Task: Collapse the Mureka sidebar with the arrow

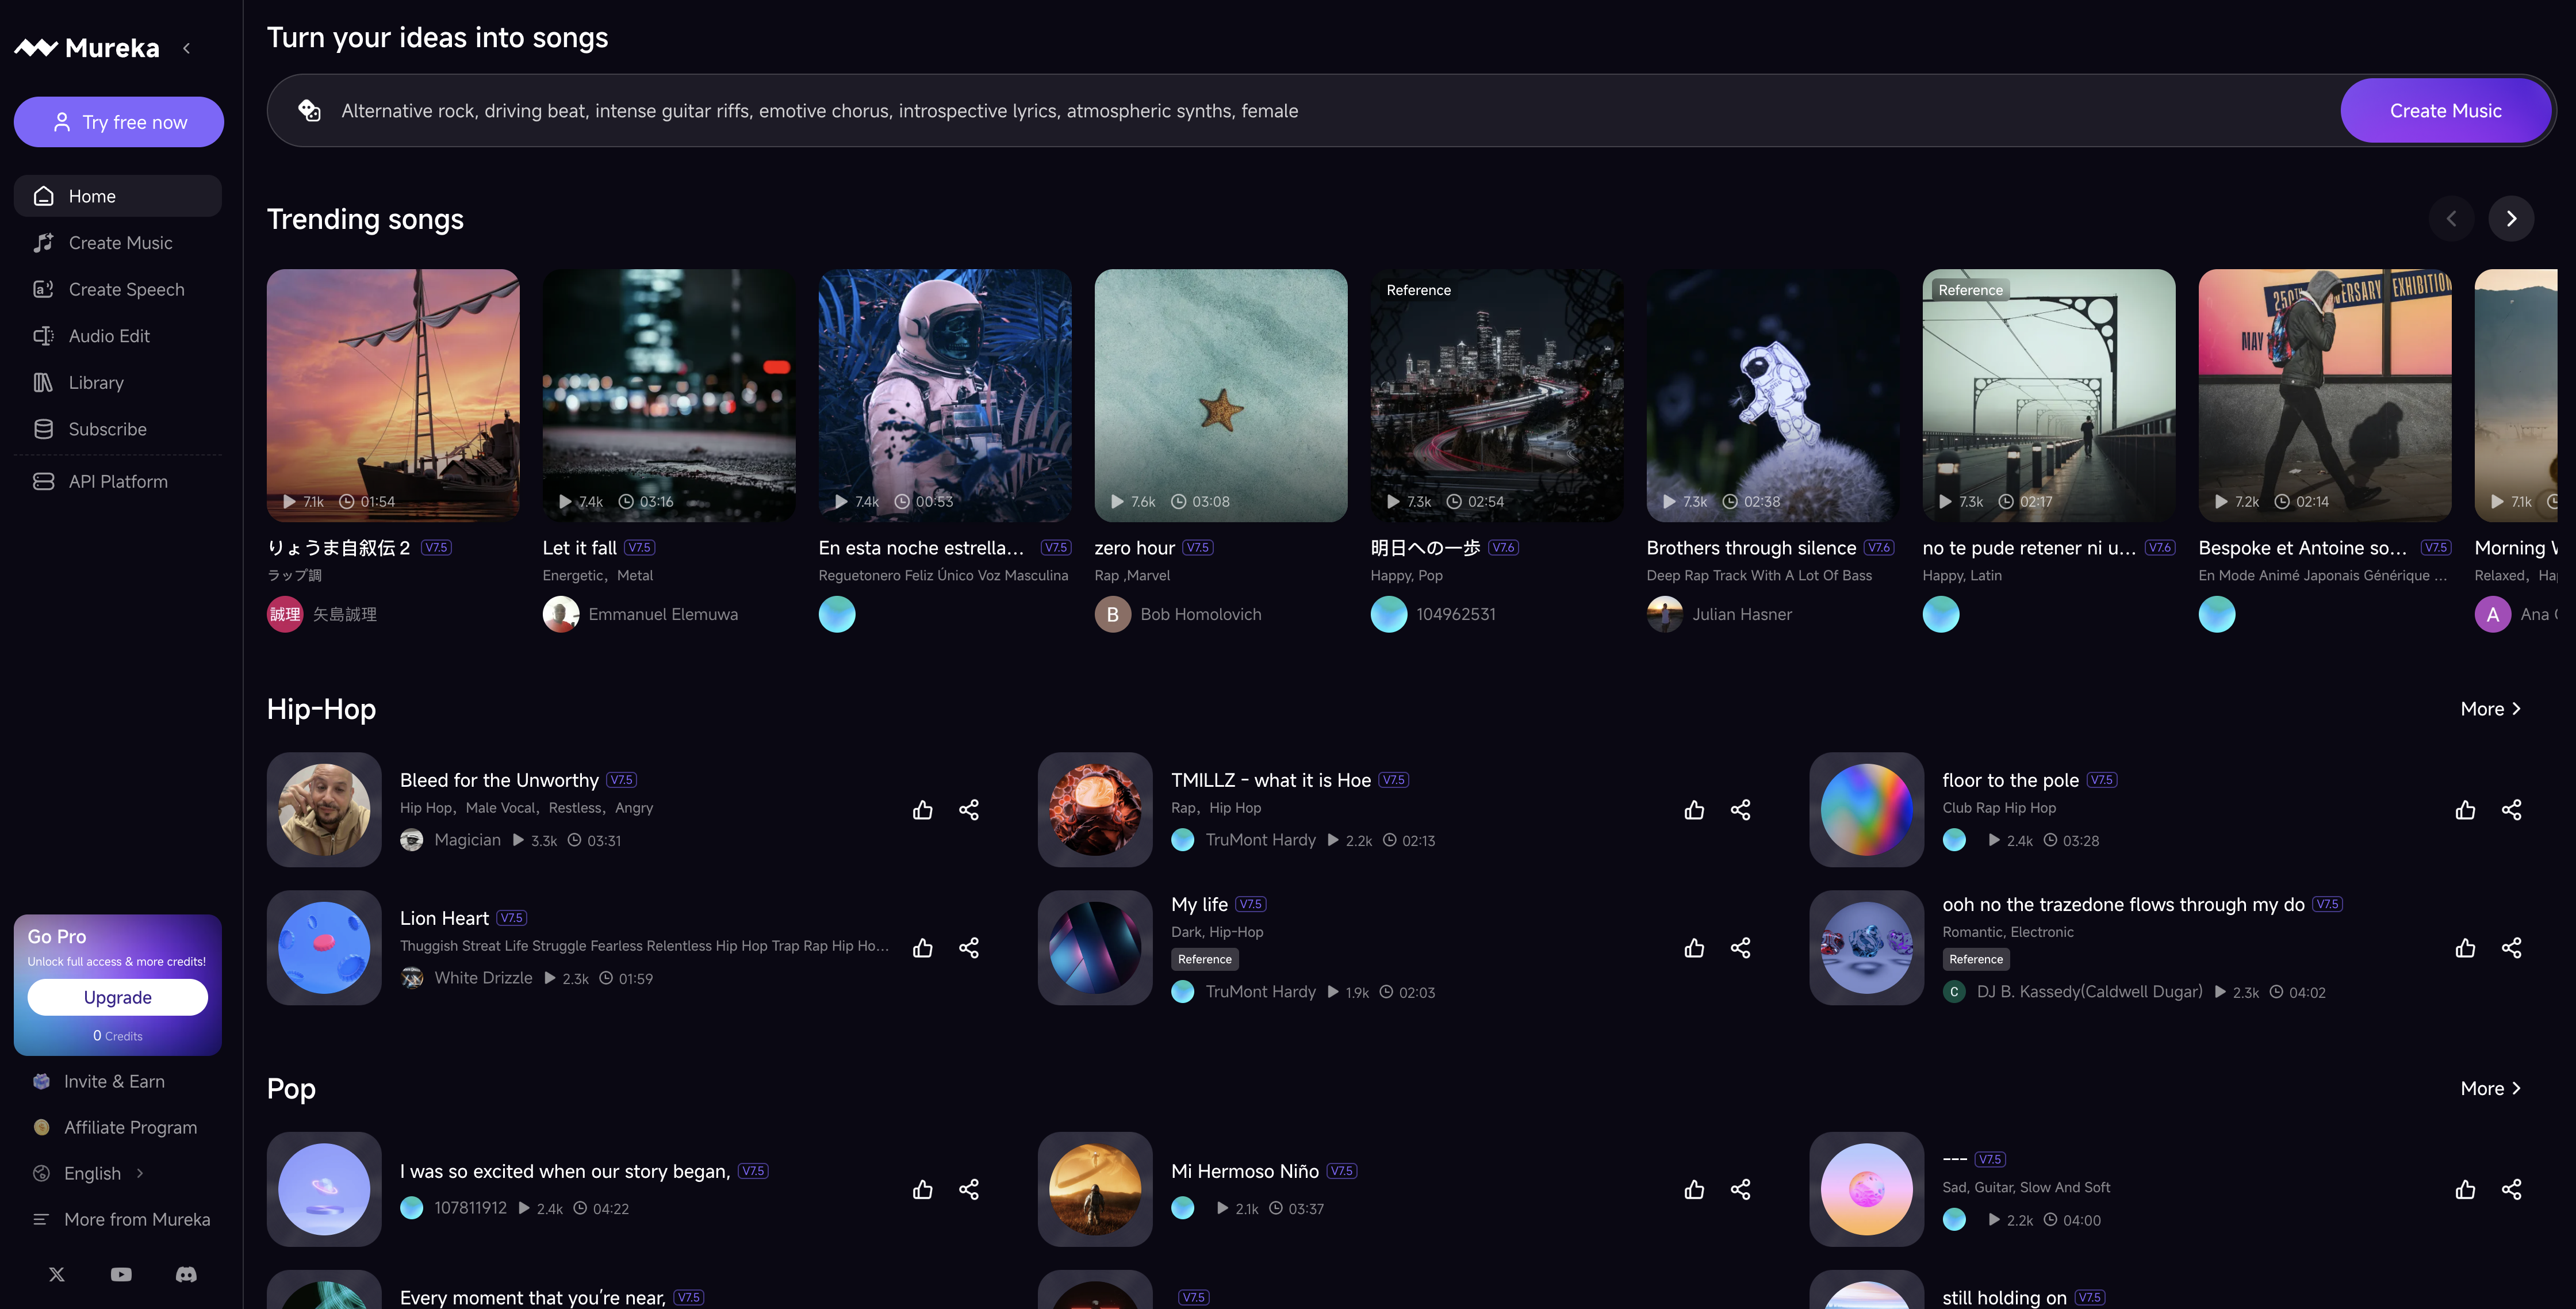Action: (x=187, y=48)
